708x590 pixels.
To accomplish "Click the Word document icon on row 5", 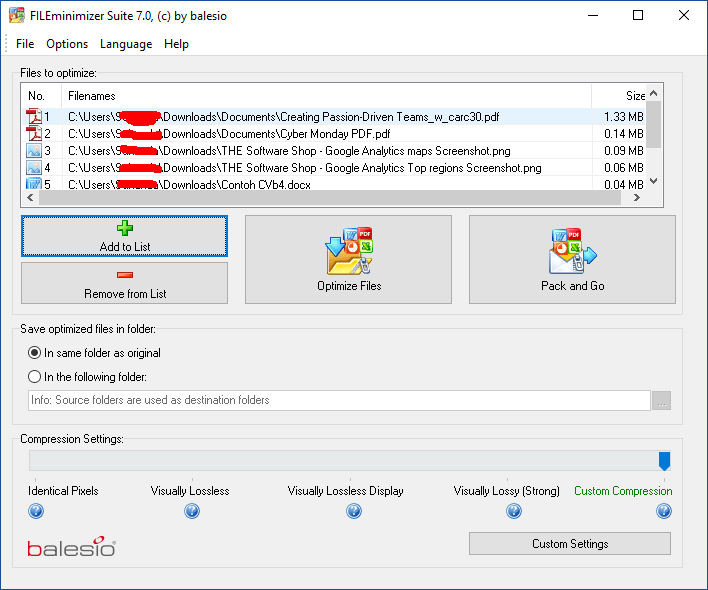I will [x=33, y=183].
